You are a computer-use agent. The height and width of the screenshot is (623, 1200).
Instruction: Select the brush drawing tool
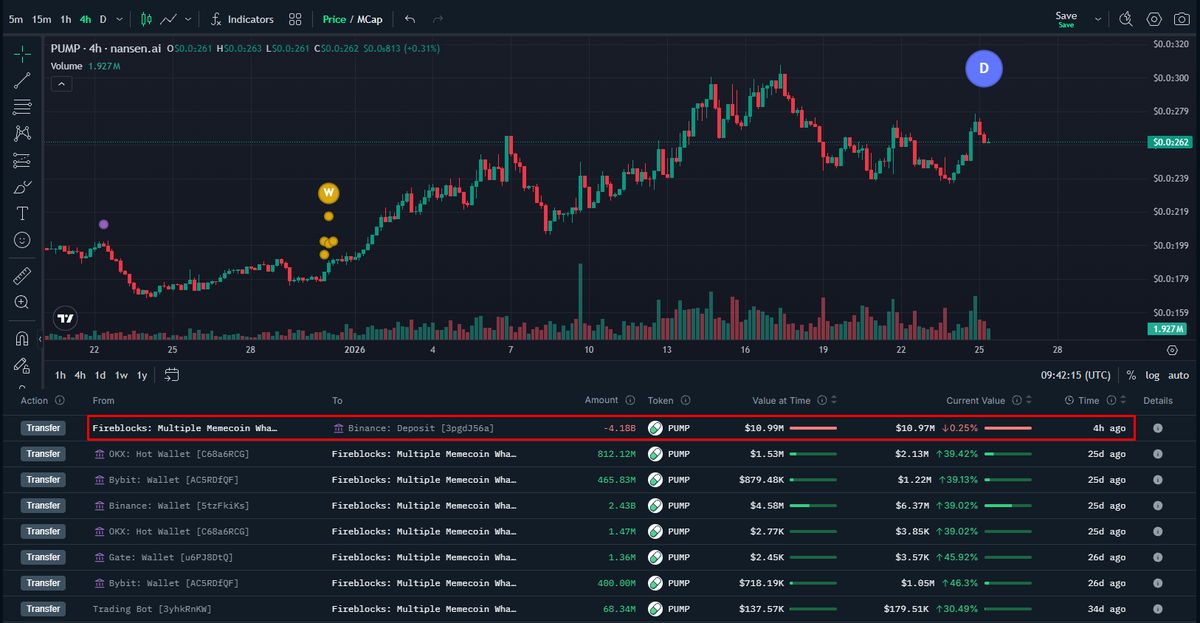click(x=22, y=187)
